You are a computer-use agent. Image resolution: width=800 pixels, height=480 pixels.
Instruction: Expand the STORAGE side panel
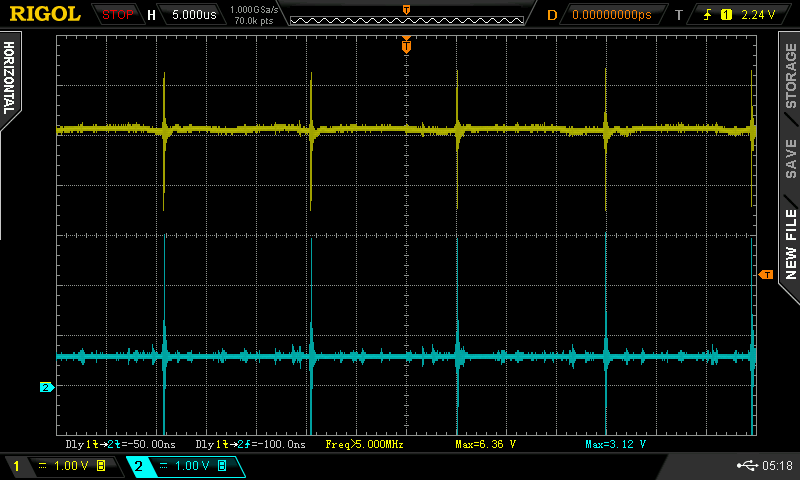790,75
